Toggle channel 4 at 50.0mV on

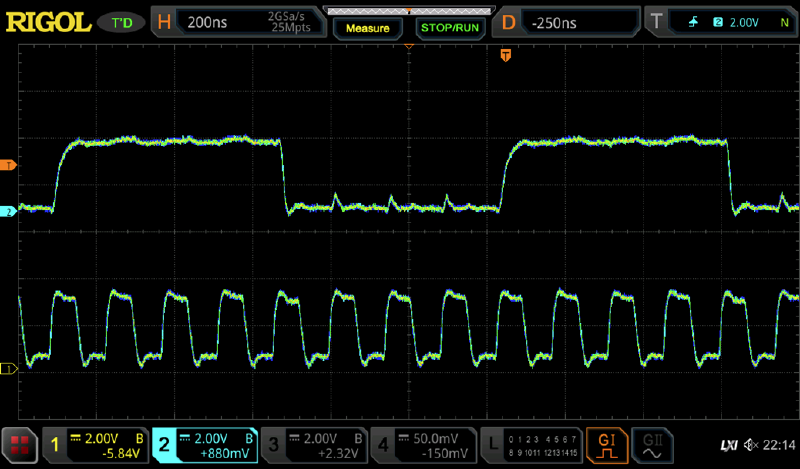click(422, 444)
